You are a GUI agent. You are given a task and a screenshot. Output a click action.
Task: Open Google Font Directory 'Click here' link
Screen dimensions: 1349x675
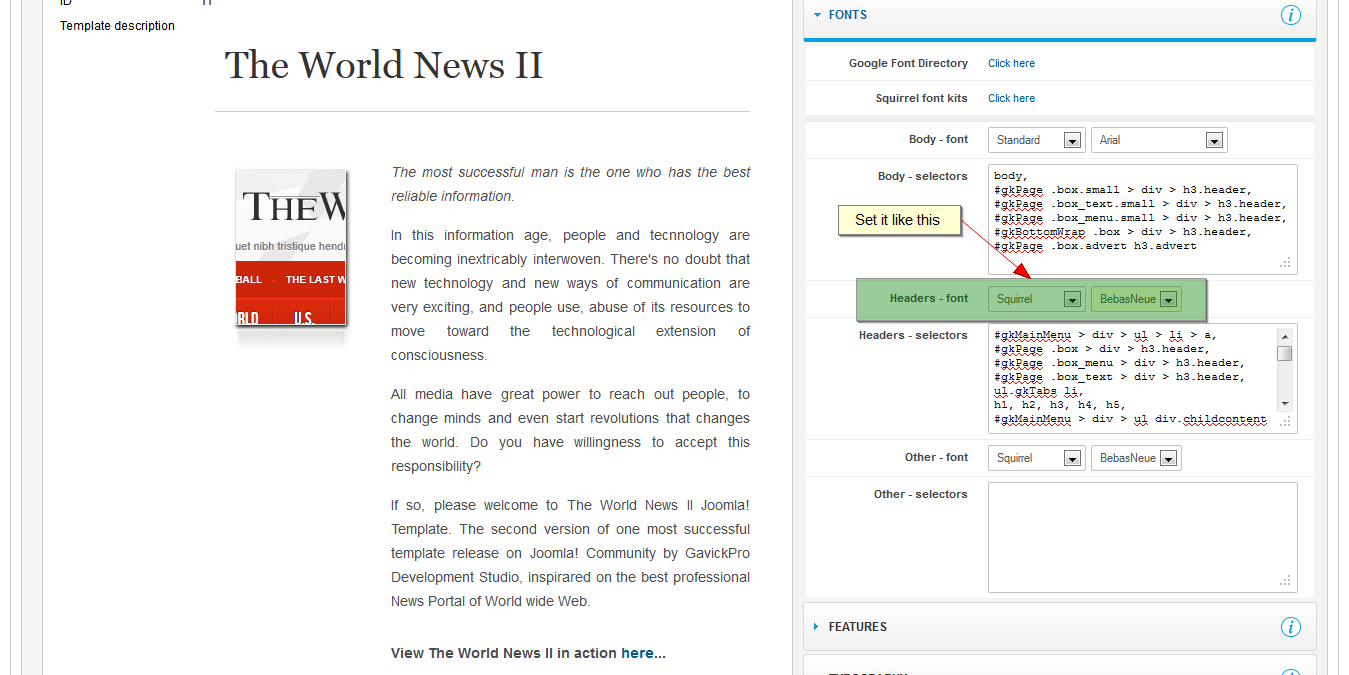(x=1011, y=63)
